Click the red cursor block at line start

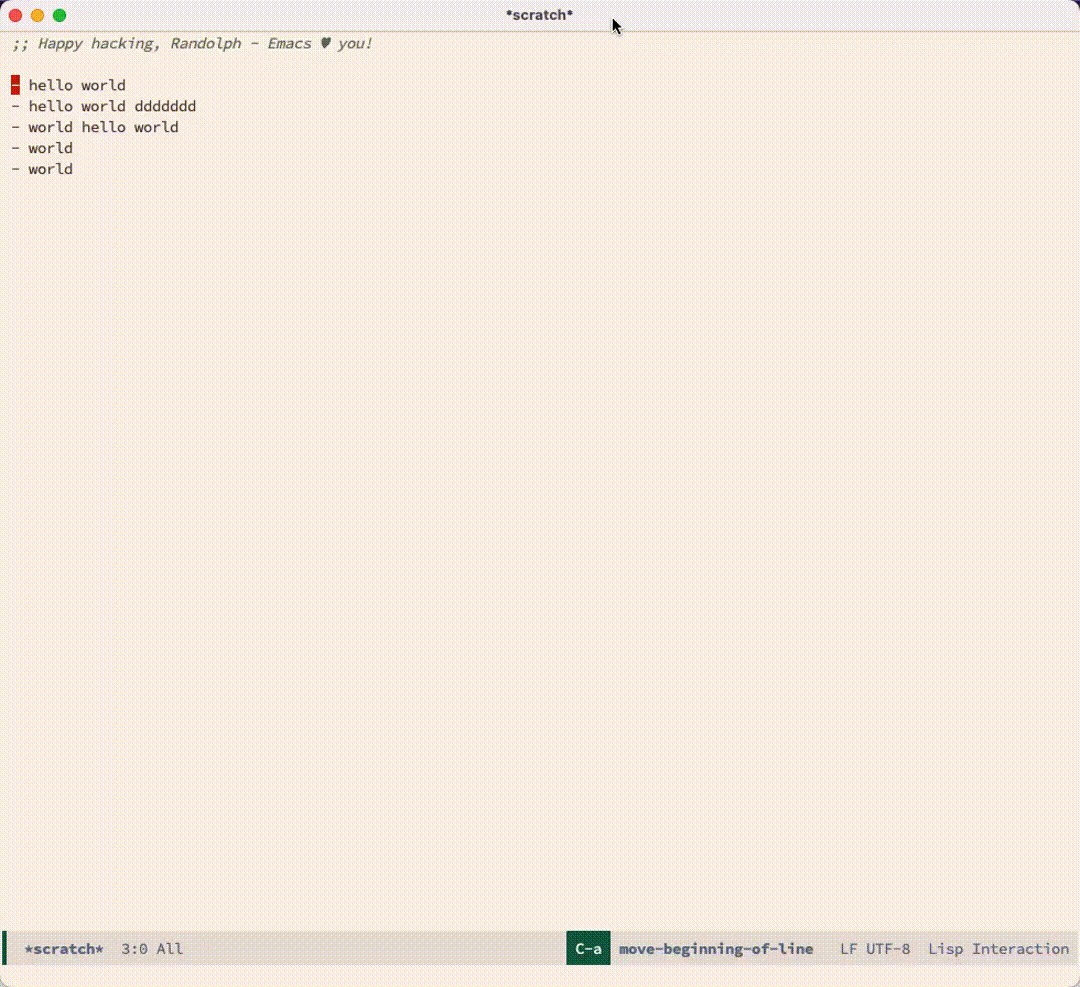(x=15, y=85)
